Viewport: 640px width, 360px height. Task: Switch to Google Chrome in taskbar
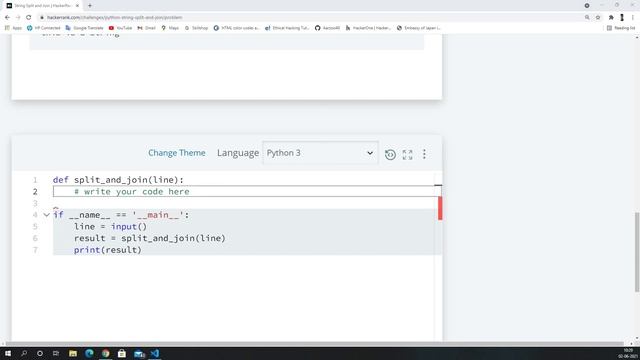click(x=105, y=353)
